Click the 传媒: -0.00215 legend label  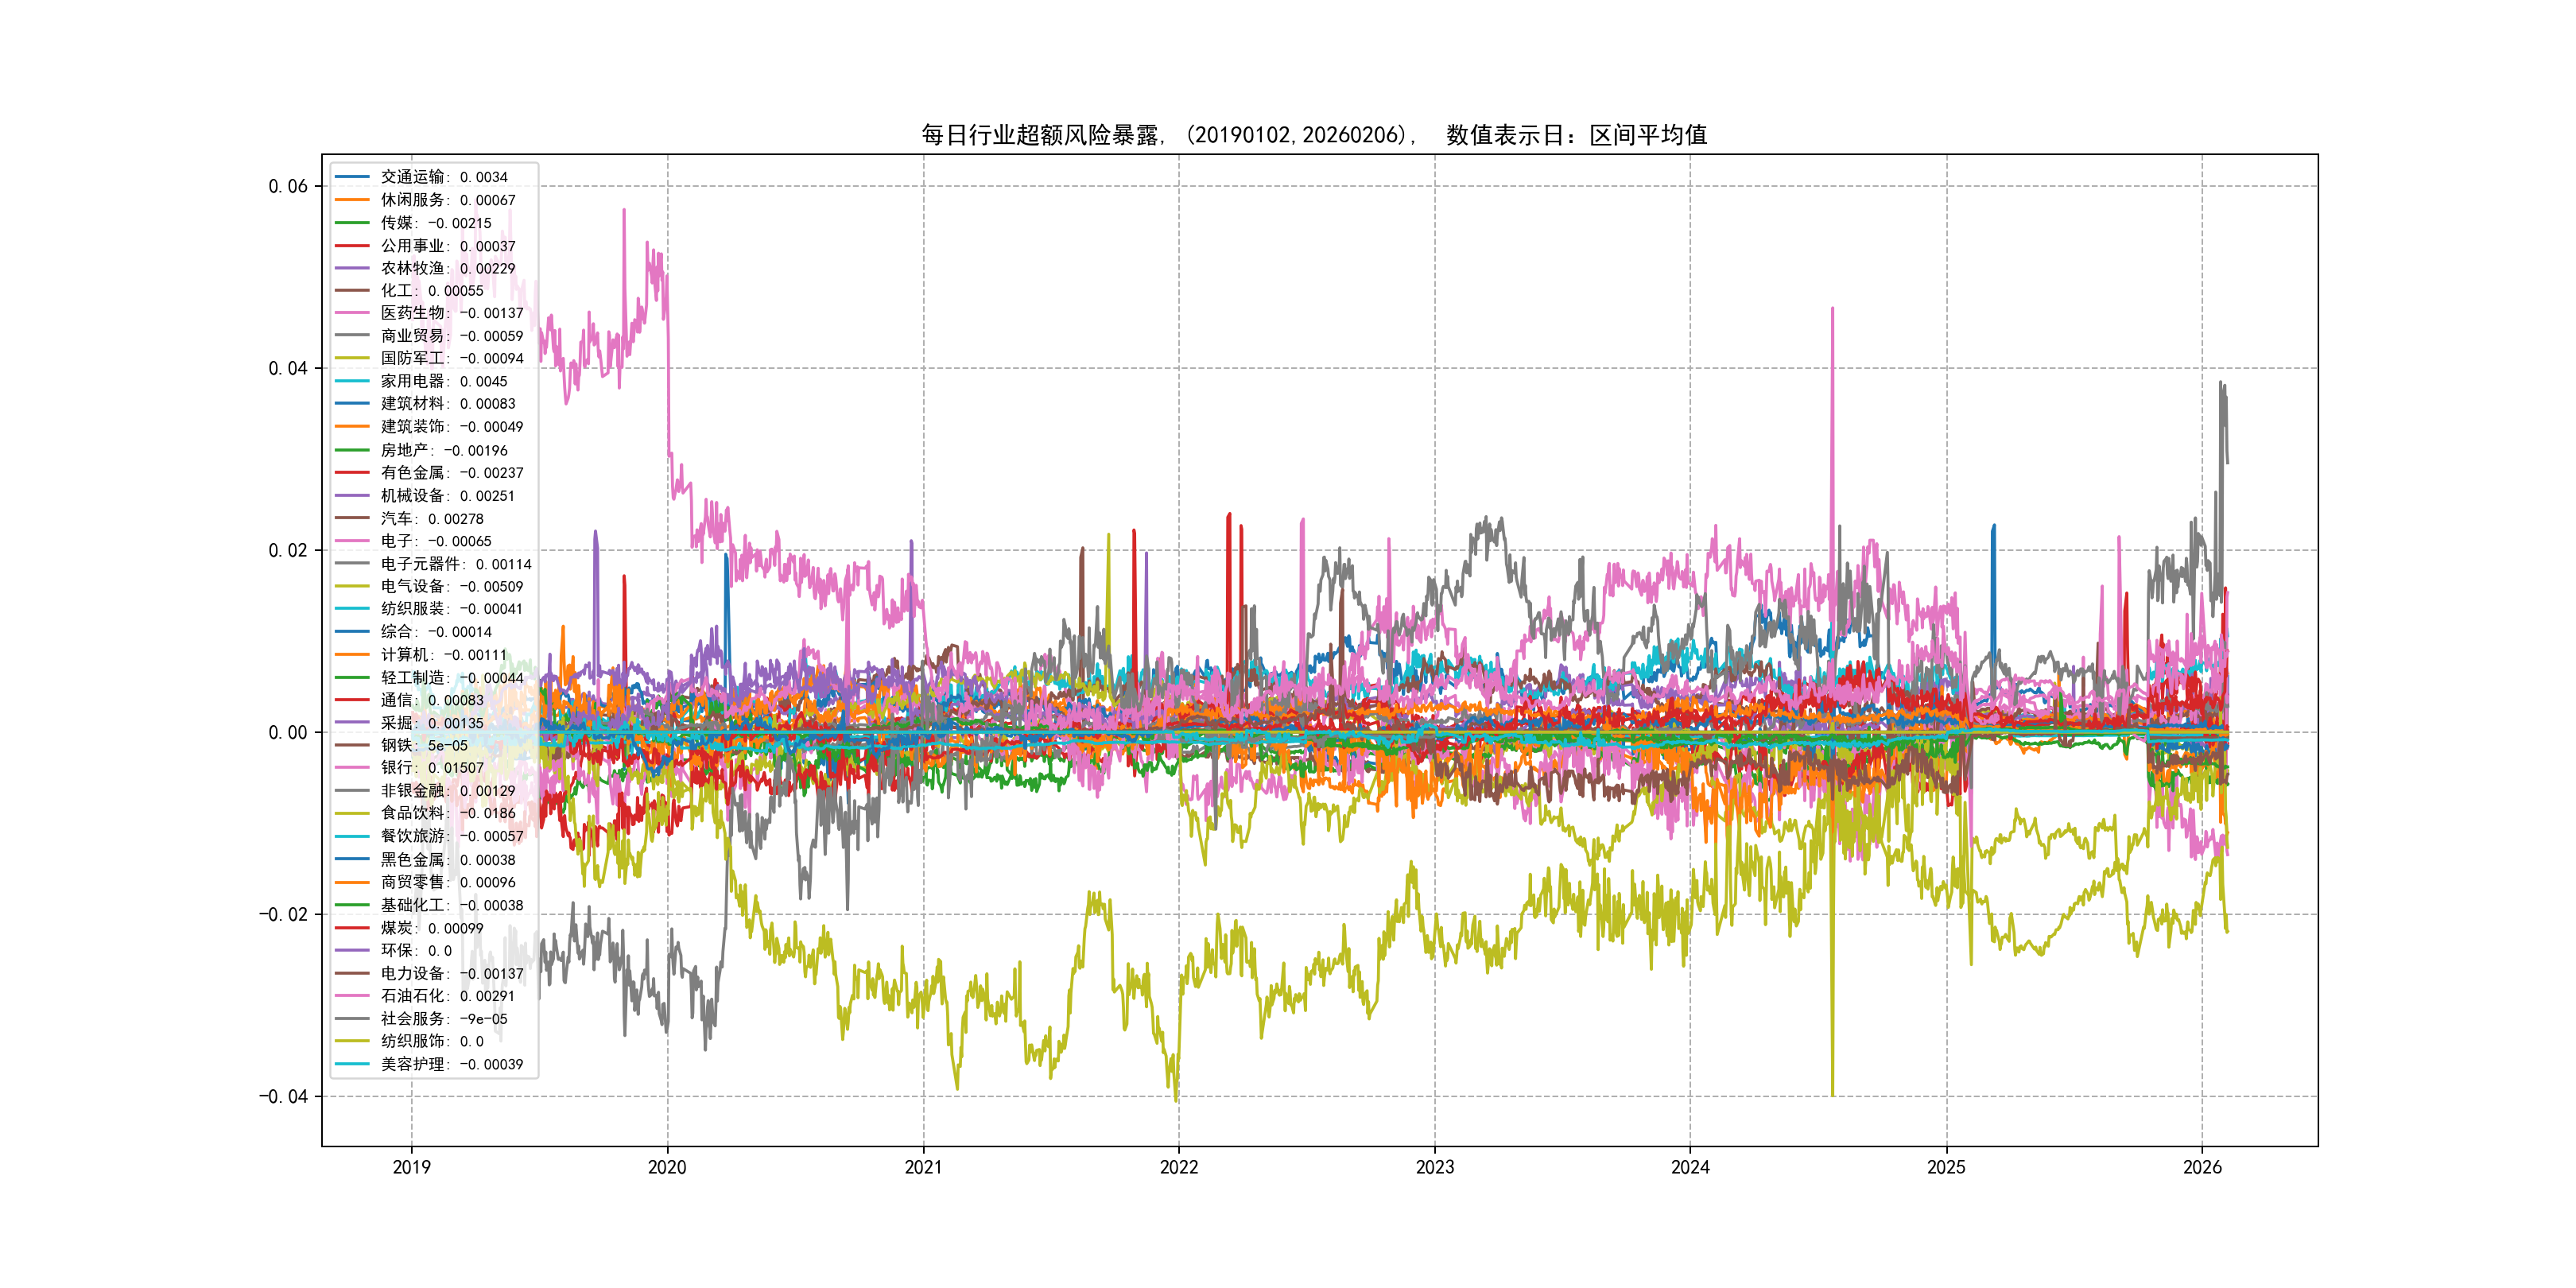(436, 223)
